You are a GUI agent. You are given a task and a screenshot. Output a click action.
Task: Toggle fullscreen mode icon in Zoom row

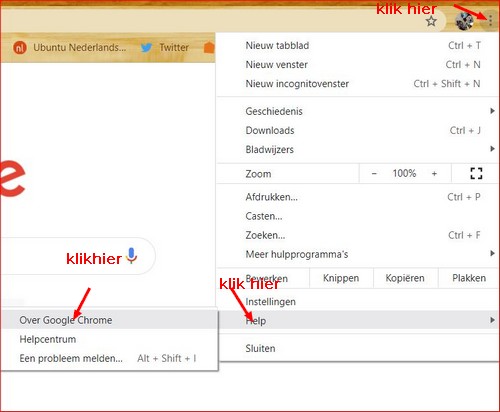(476, 173)
